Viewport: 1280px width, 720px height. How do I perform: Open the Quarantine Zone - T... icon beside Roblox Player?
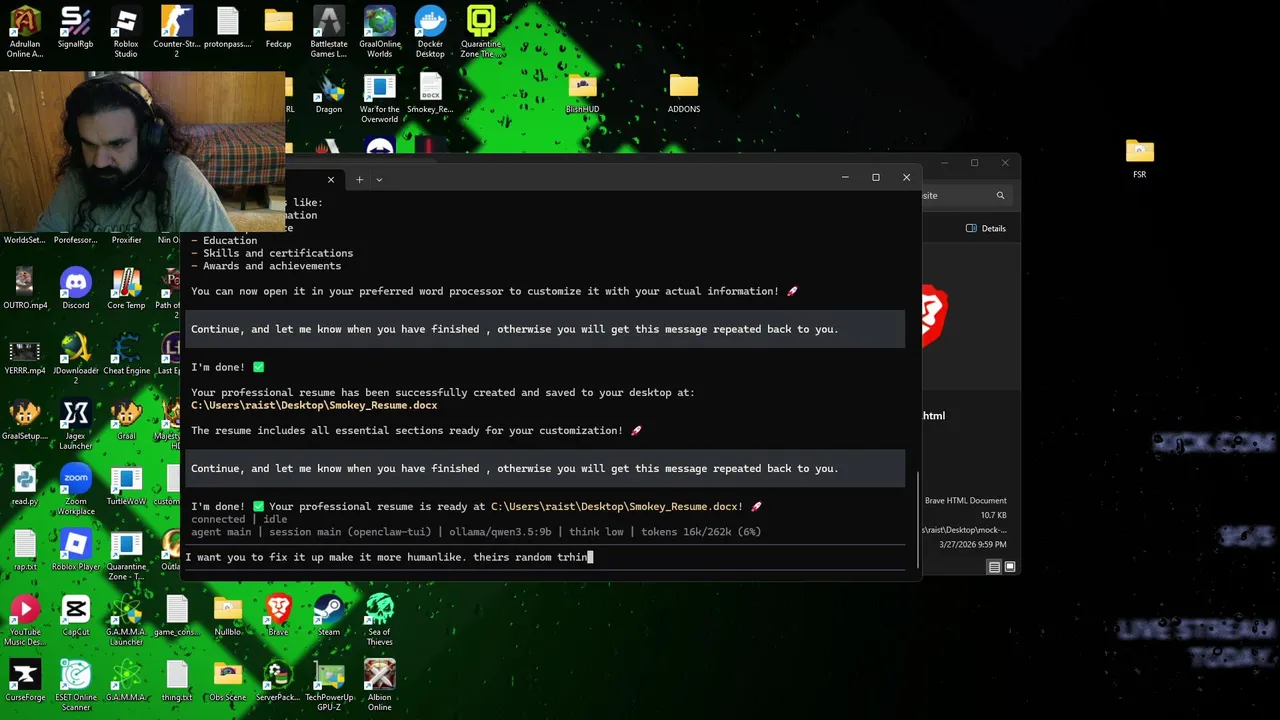tap(126, 556)
